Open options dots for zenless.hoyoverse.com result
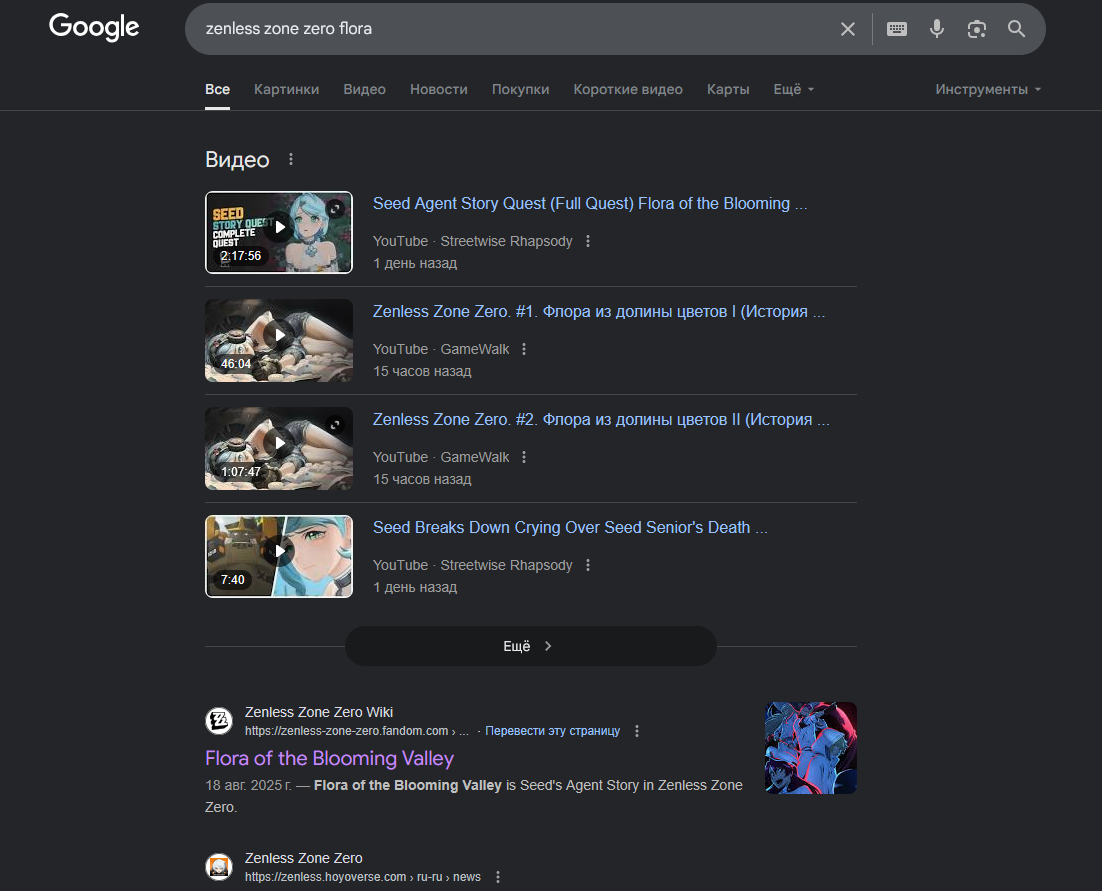The image size is (1102, 891). (498, 877)
